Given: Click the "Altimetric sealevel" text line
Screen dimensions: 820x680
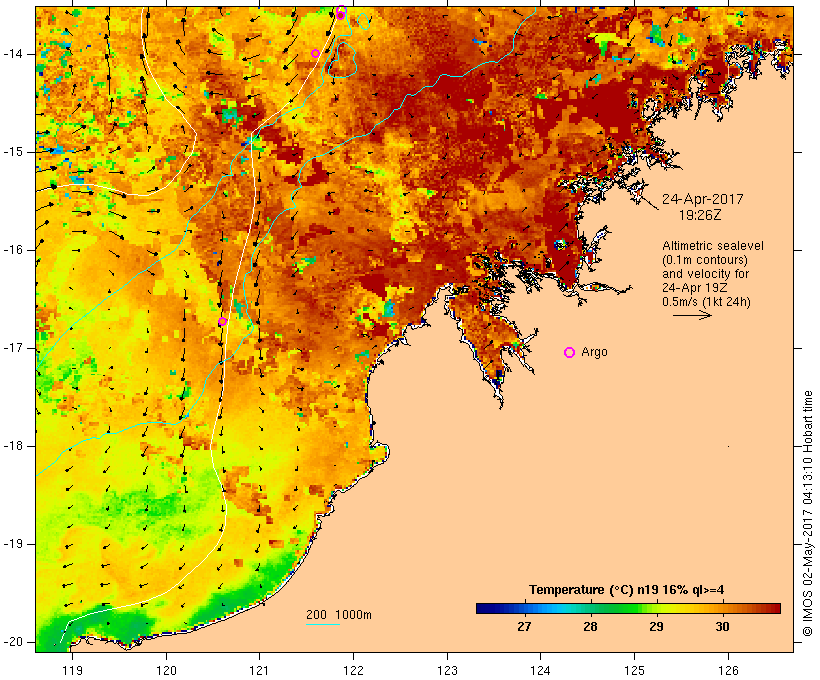Looking at the screenshot, I should (x=713, y=246).
